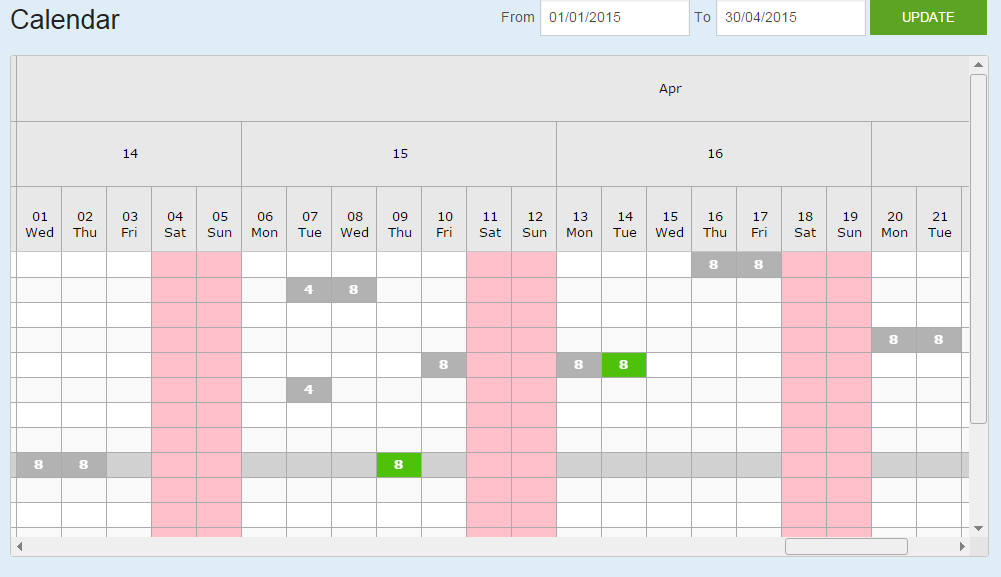Open the gray 8 entry on Wed 01
This screenshot has height=577, width=1001.
[x=39, y=465]
